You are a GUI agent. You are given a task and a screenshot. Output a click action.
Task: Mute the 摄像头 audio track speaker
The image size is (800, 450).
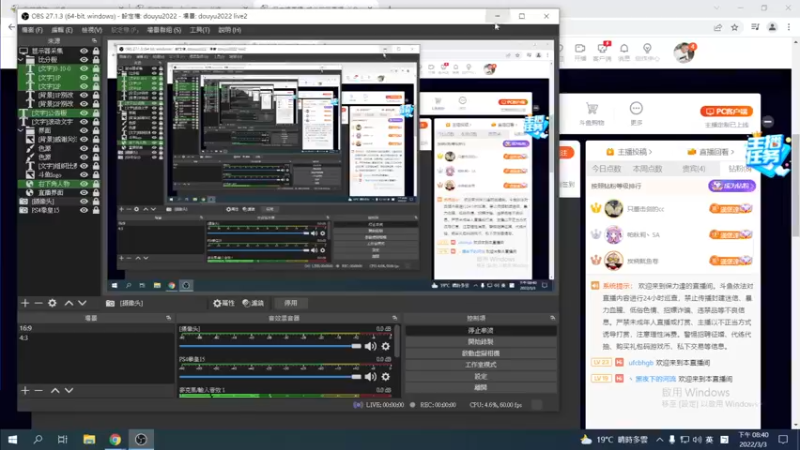[370, 346]
